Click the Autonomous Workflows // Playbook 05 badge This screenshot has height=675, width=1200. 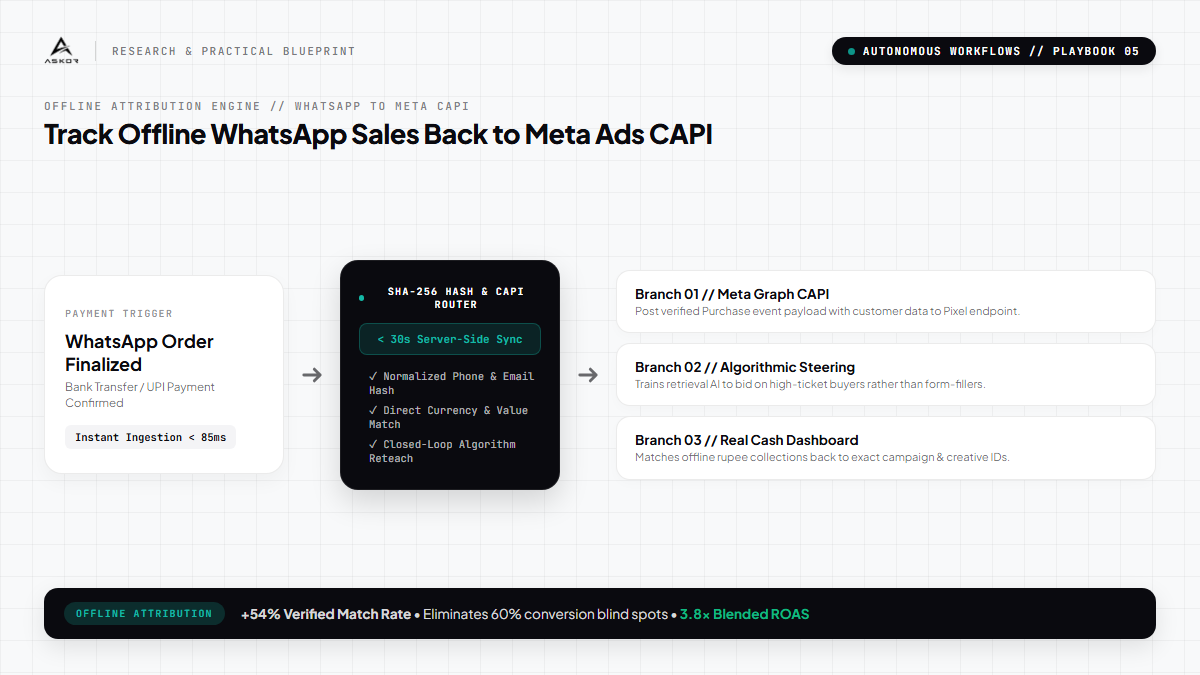point(994,51)
